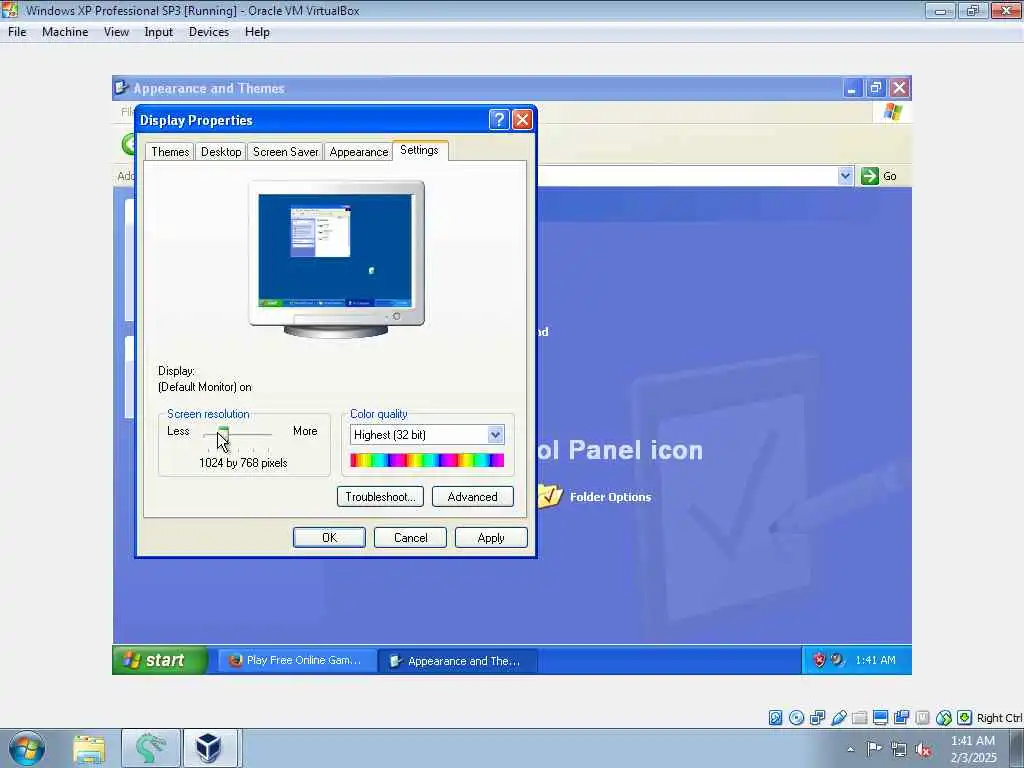Click the overlapping blue windows icon beside display icon
The height and width of the screenshot is (768, 1024).
click(901, 718)
